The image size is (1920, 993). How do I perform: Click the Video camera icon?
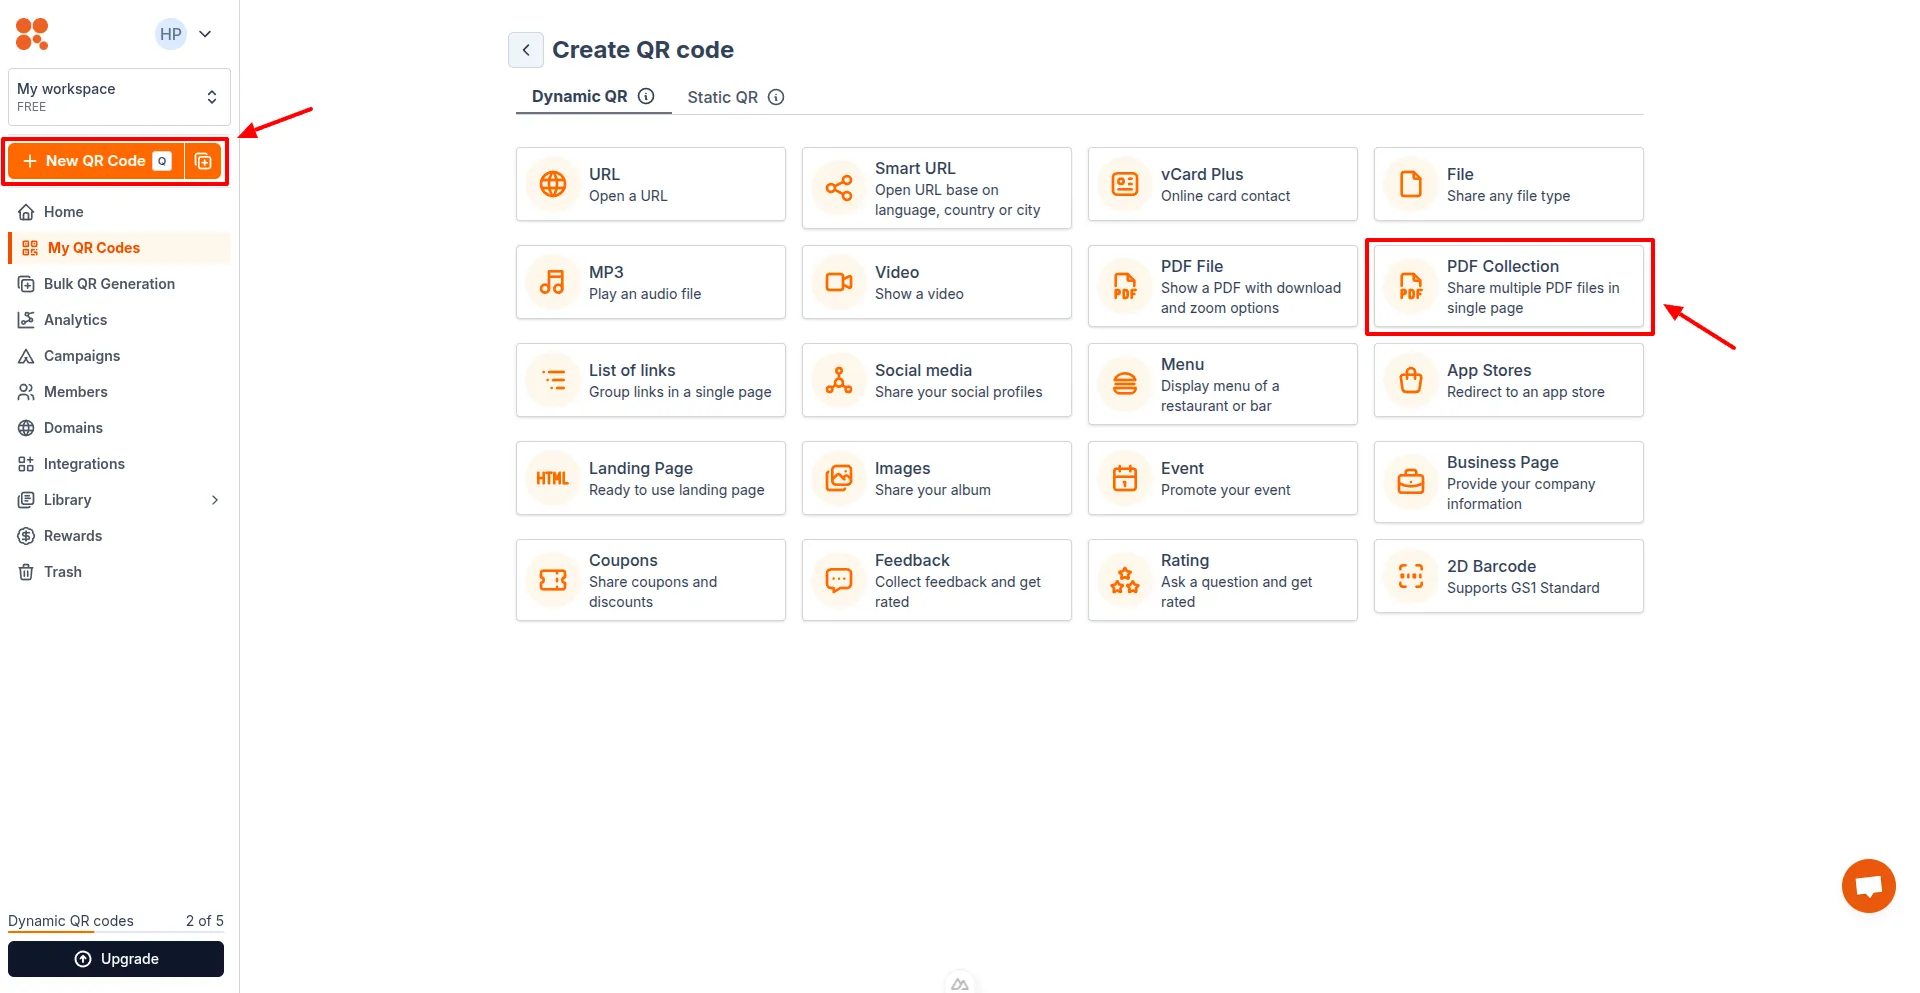(839, 282)
